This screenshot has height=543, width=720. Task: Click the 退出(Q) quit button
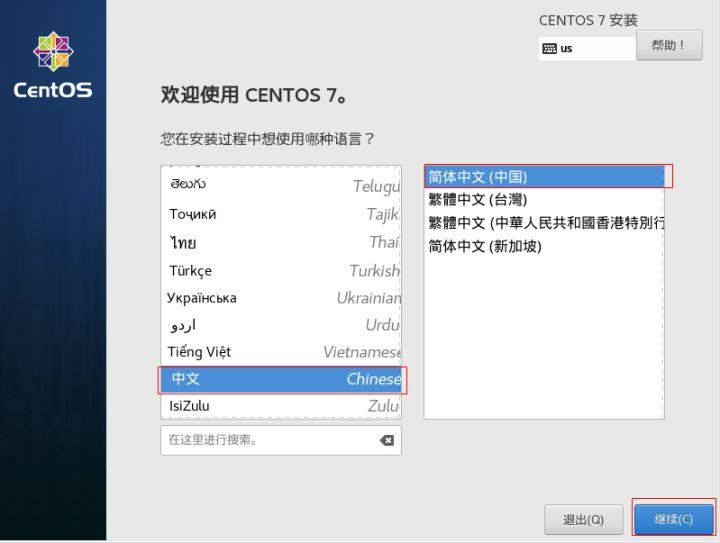(x=583, y=519)
